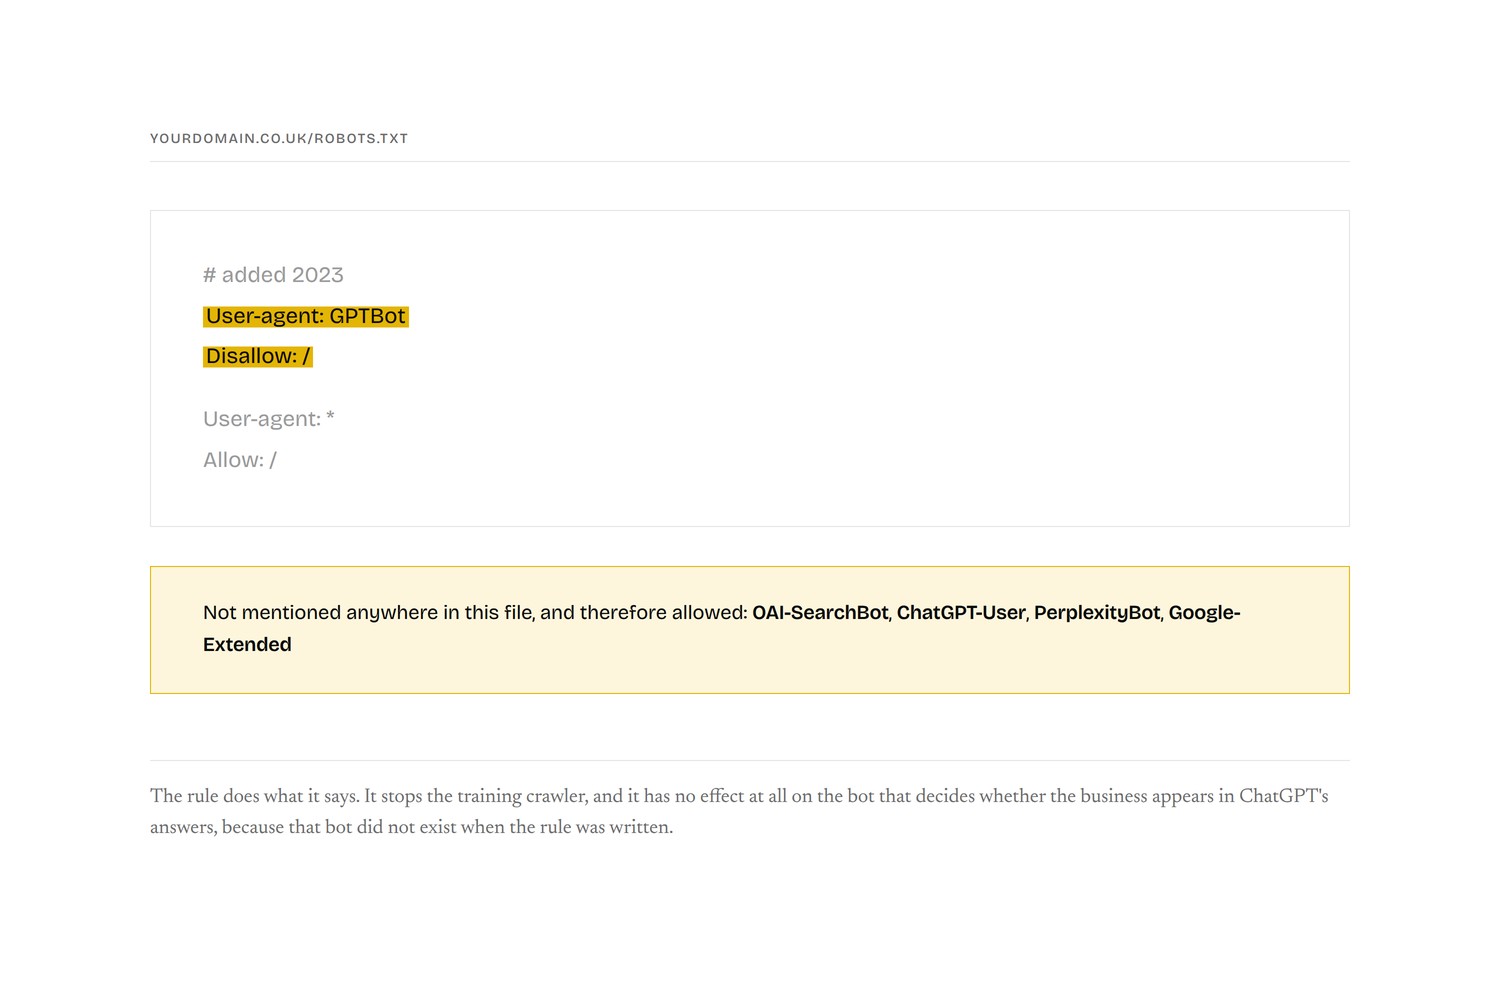The height and width of the screenshot is (1000, 1500).
Task: Click the bold 'Google-Extended' name
Action: [x=1204, y=612]
